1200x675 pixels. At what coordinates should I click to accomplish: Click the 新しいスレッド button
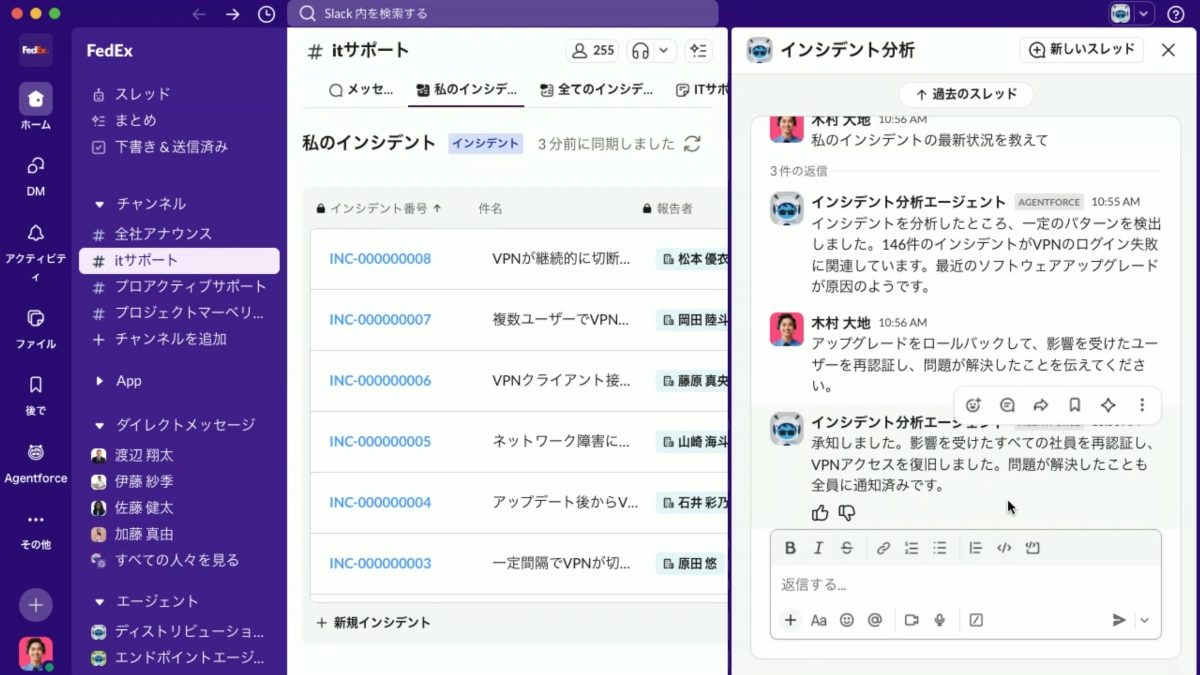1082,50
